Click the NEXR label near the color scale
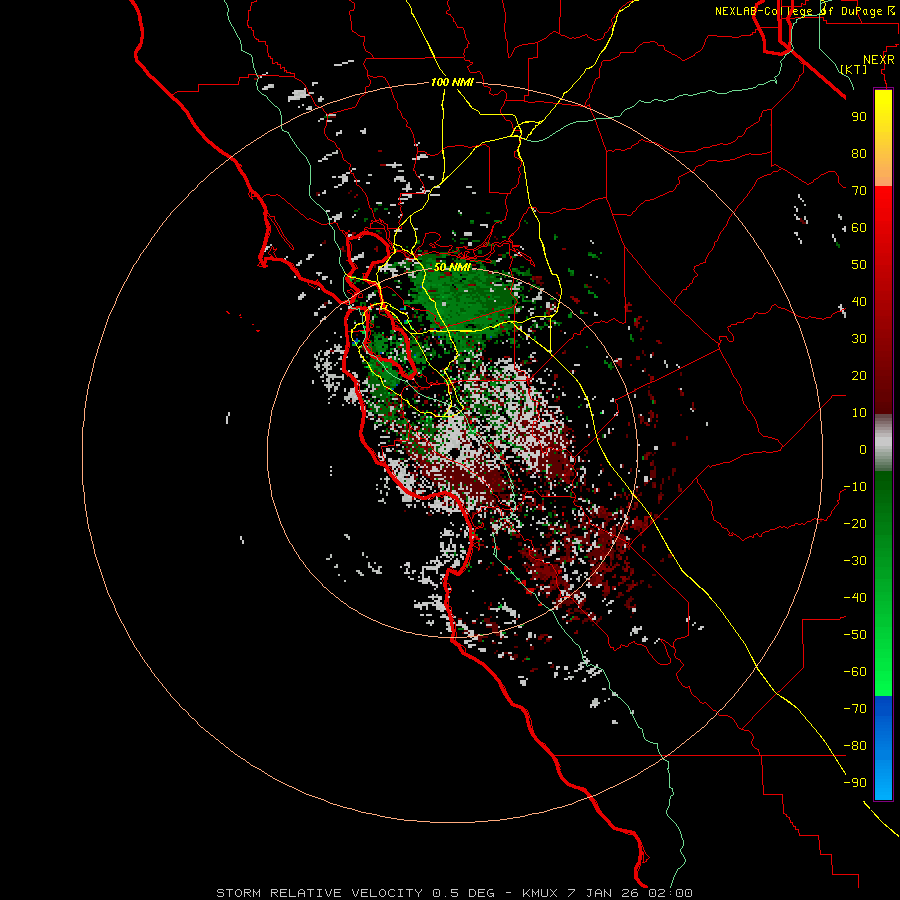This screenshot has width=900, height=900. point(879,60)
